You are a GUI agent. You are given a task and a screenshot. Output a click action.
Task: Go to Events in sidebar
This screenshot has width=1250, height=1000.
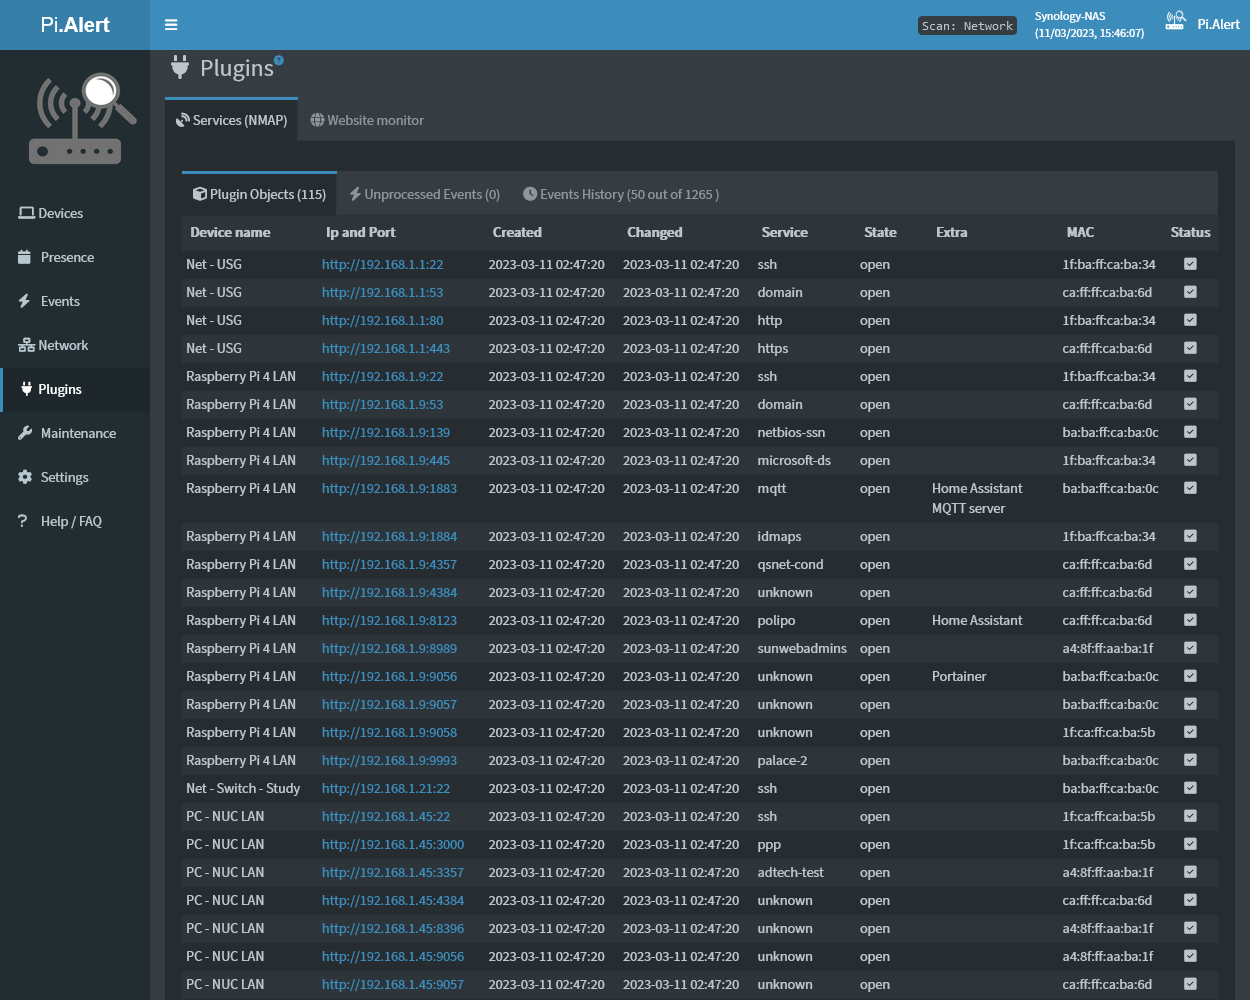(x=59, y=301)
